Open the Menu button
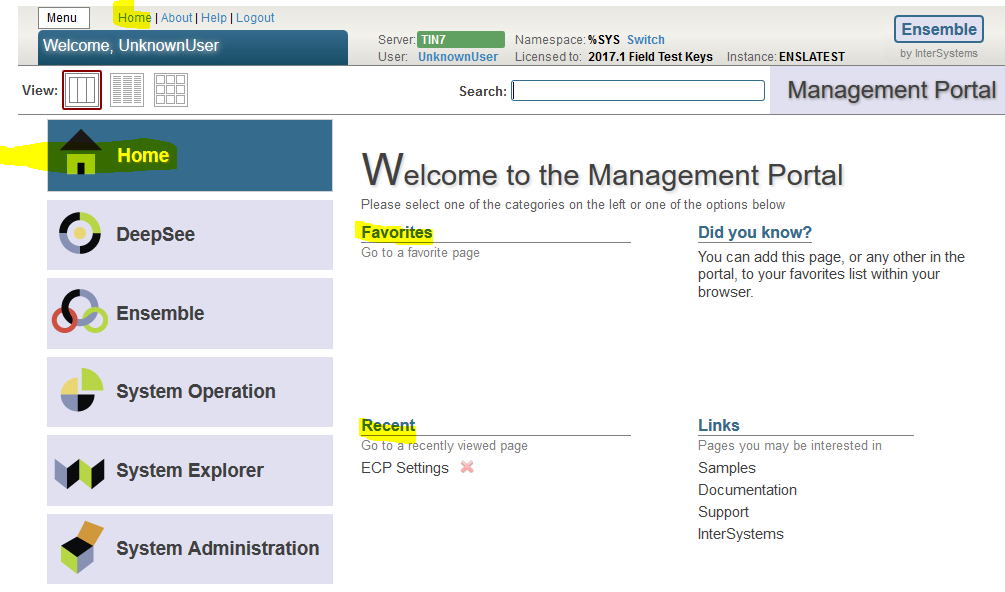 (63, 18)
